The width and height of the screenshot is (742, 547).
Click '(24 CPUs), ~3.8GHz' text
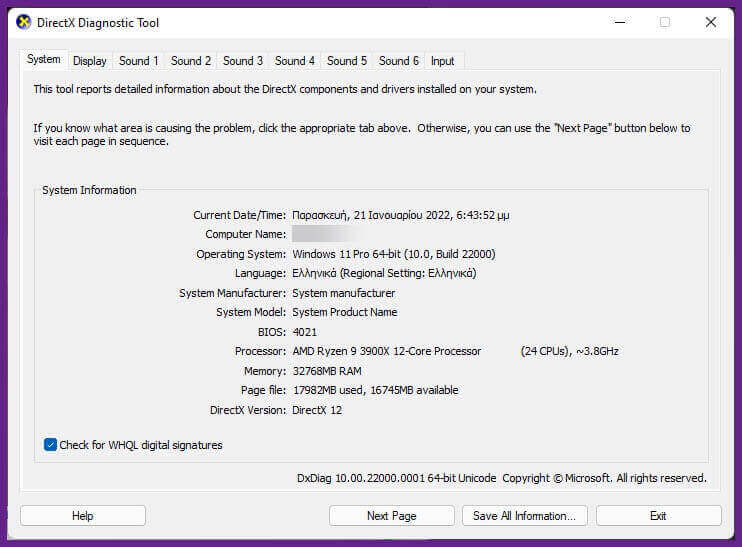pos(570,351)
